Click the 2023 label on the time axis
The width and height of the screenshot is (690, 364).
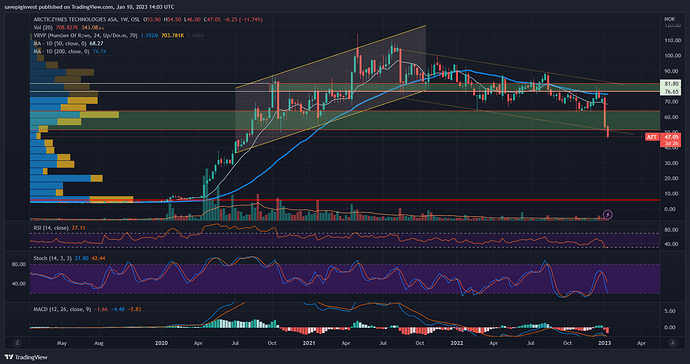click(604, 343)
